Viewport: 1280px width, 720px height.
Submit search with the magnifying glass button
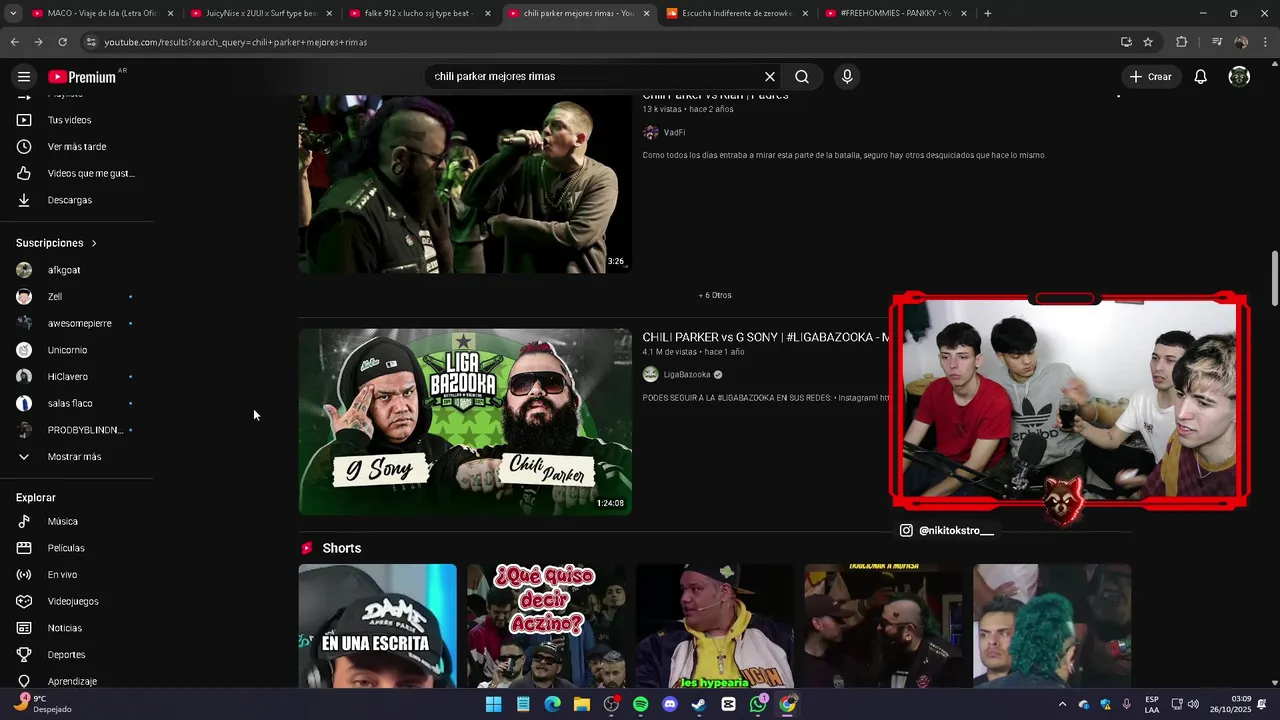[x=802, y=77]
